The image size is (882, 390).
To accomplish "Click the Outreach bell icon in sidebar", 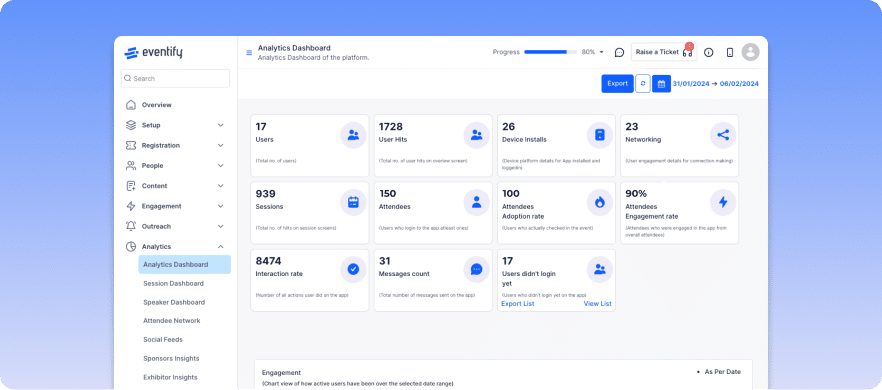I will coord(130,226).
